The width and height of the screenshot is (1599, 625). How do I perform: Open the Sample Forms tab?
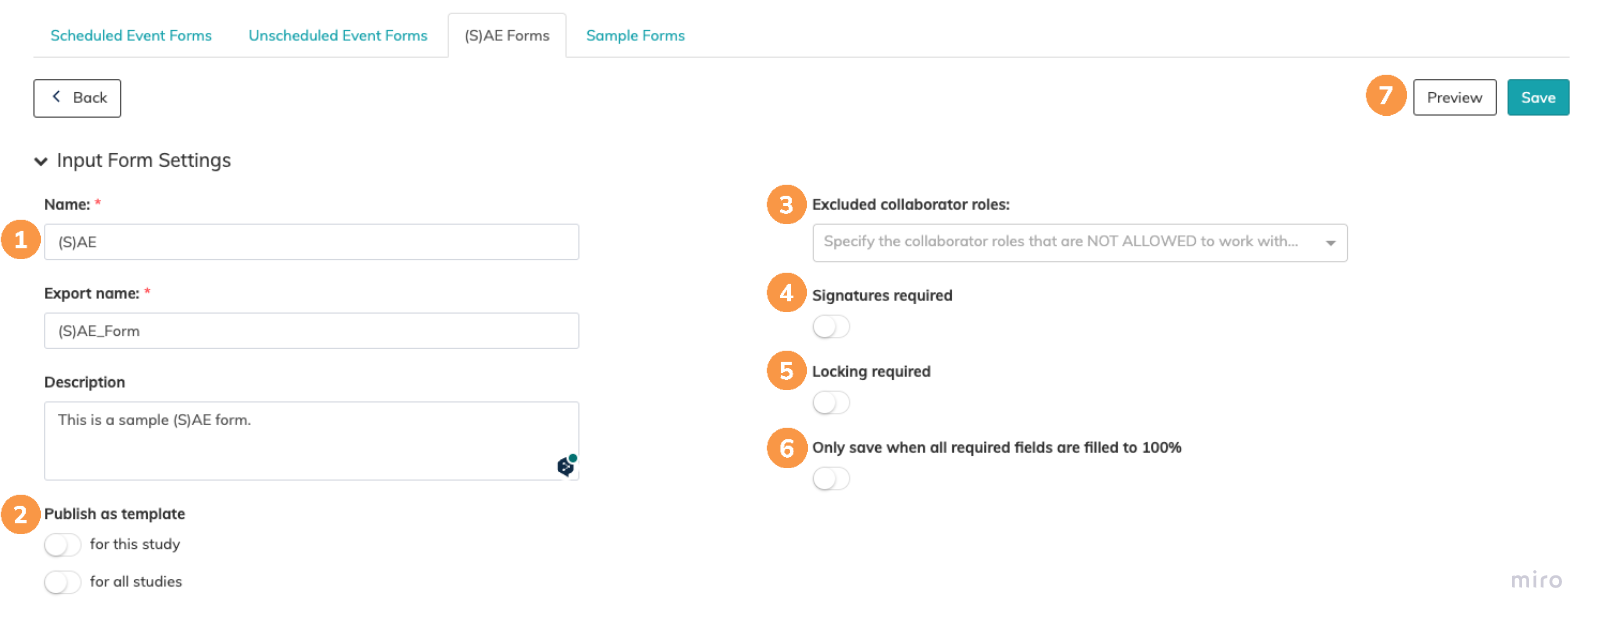(635, 36)
